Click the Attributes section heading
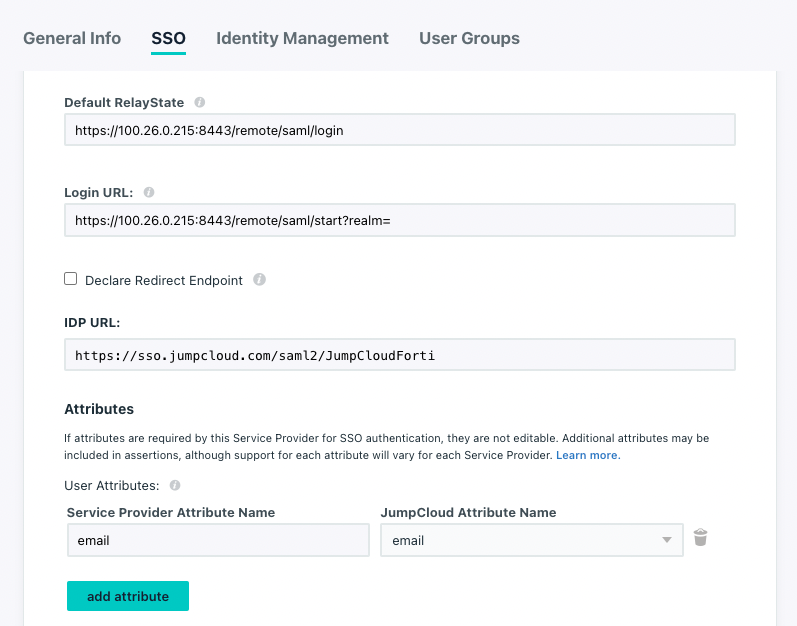This screenshot has width=797, height=626. (99, 409)
